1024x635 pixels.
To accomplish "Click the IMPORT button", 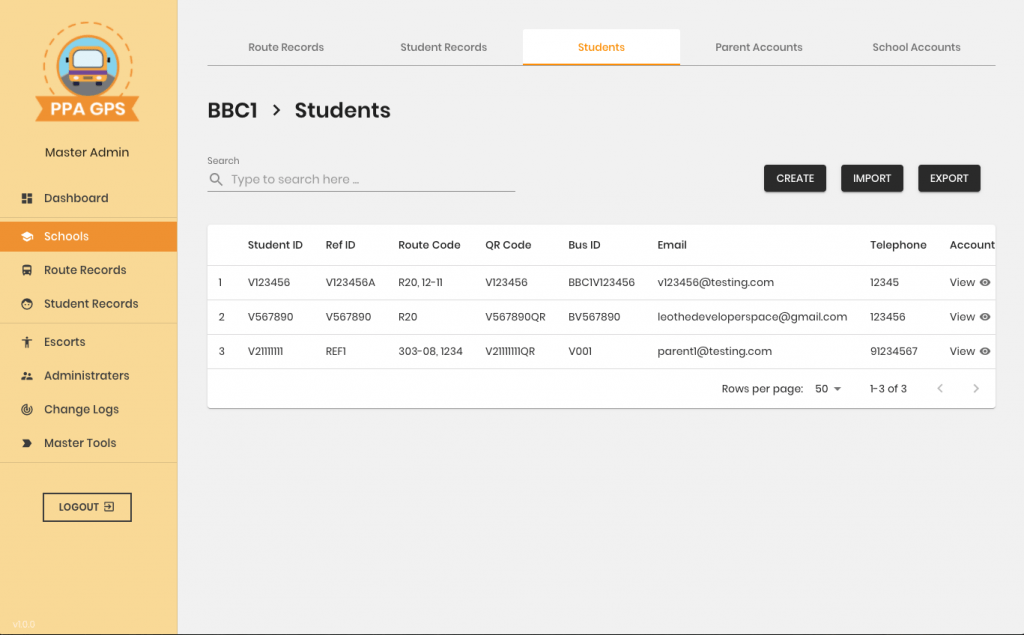I will (x=872, y=178).
